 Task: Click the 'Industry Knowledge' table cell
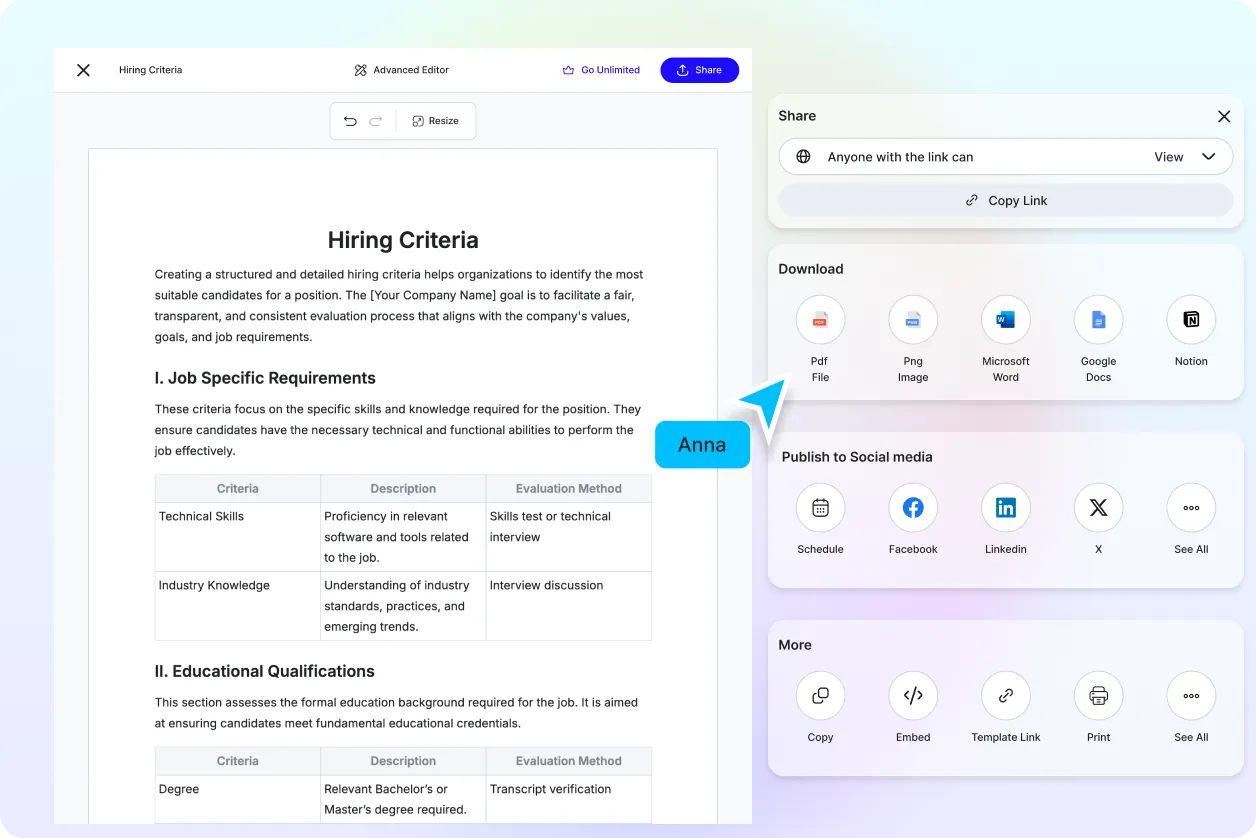click(238, 606)
